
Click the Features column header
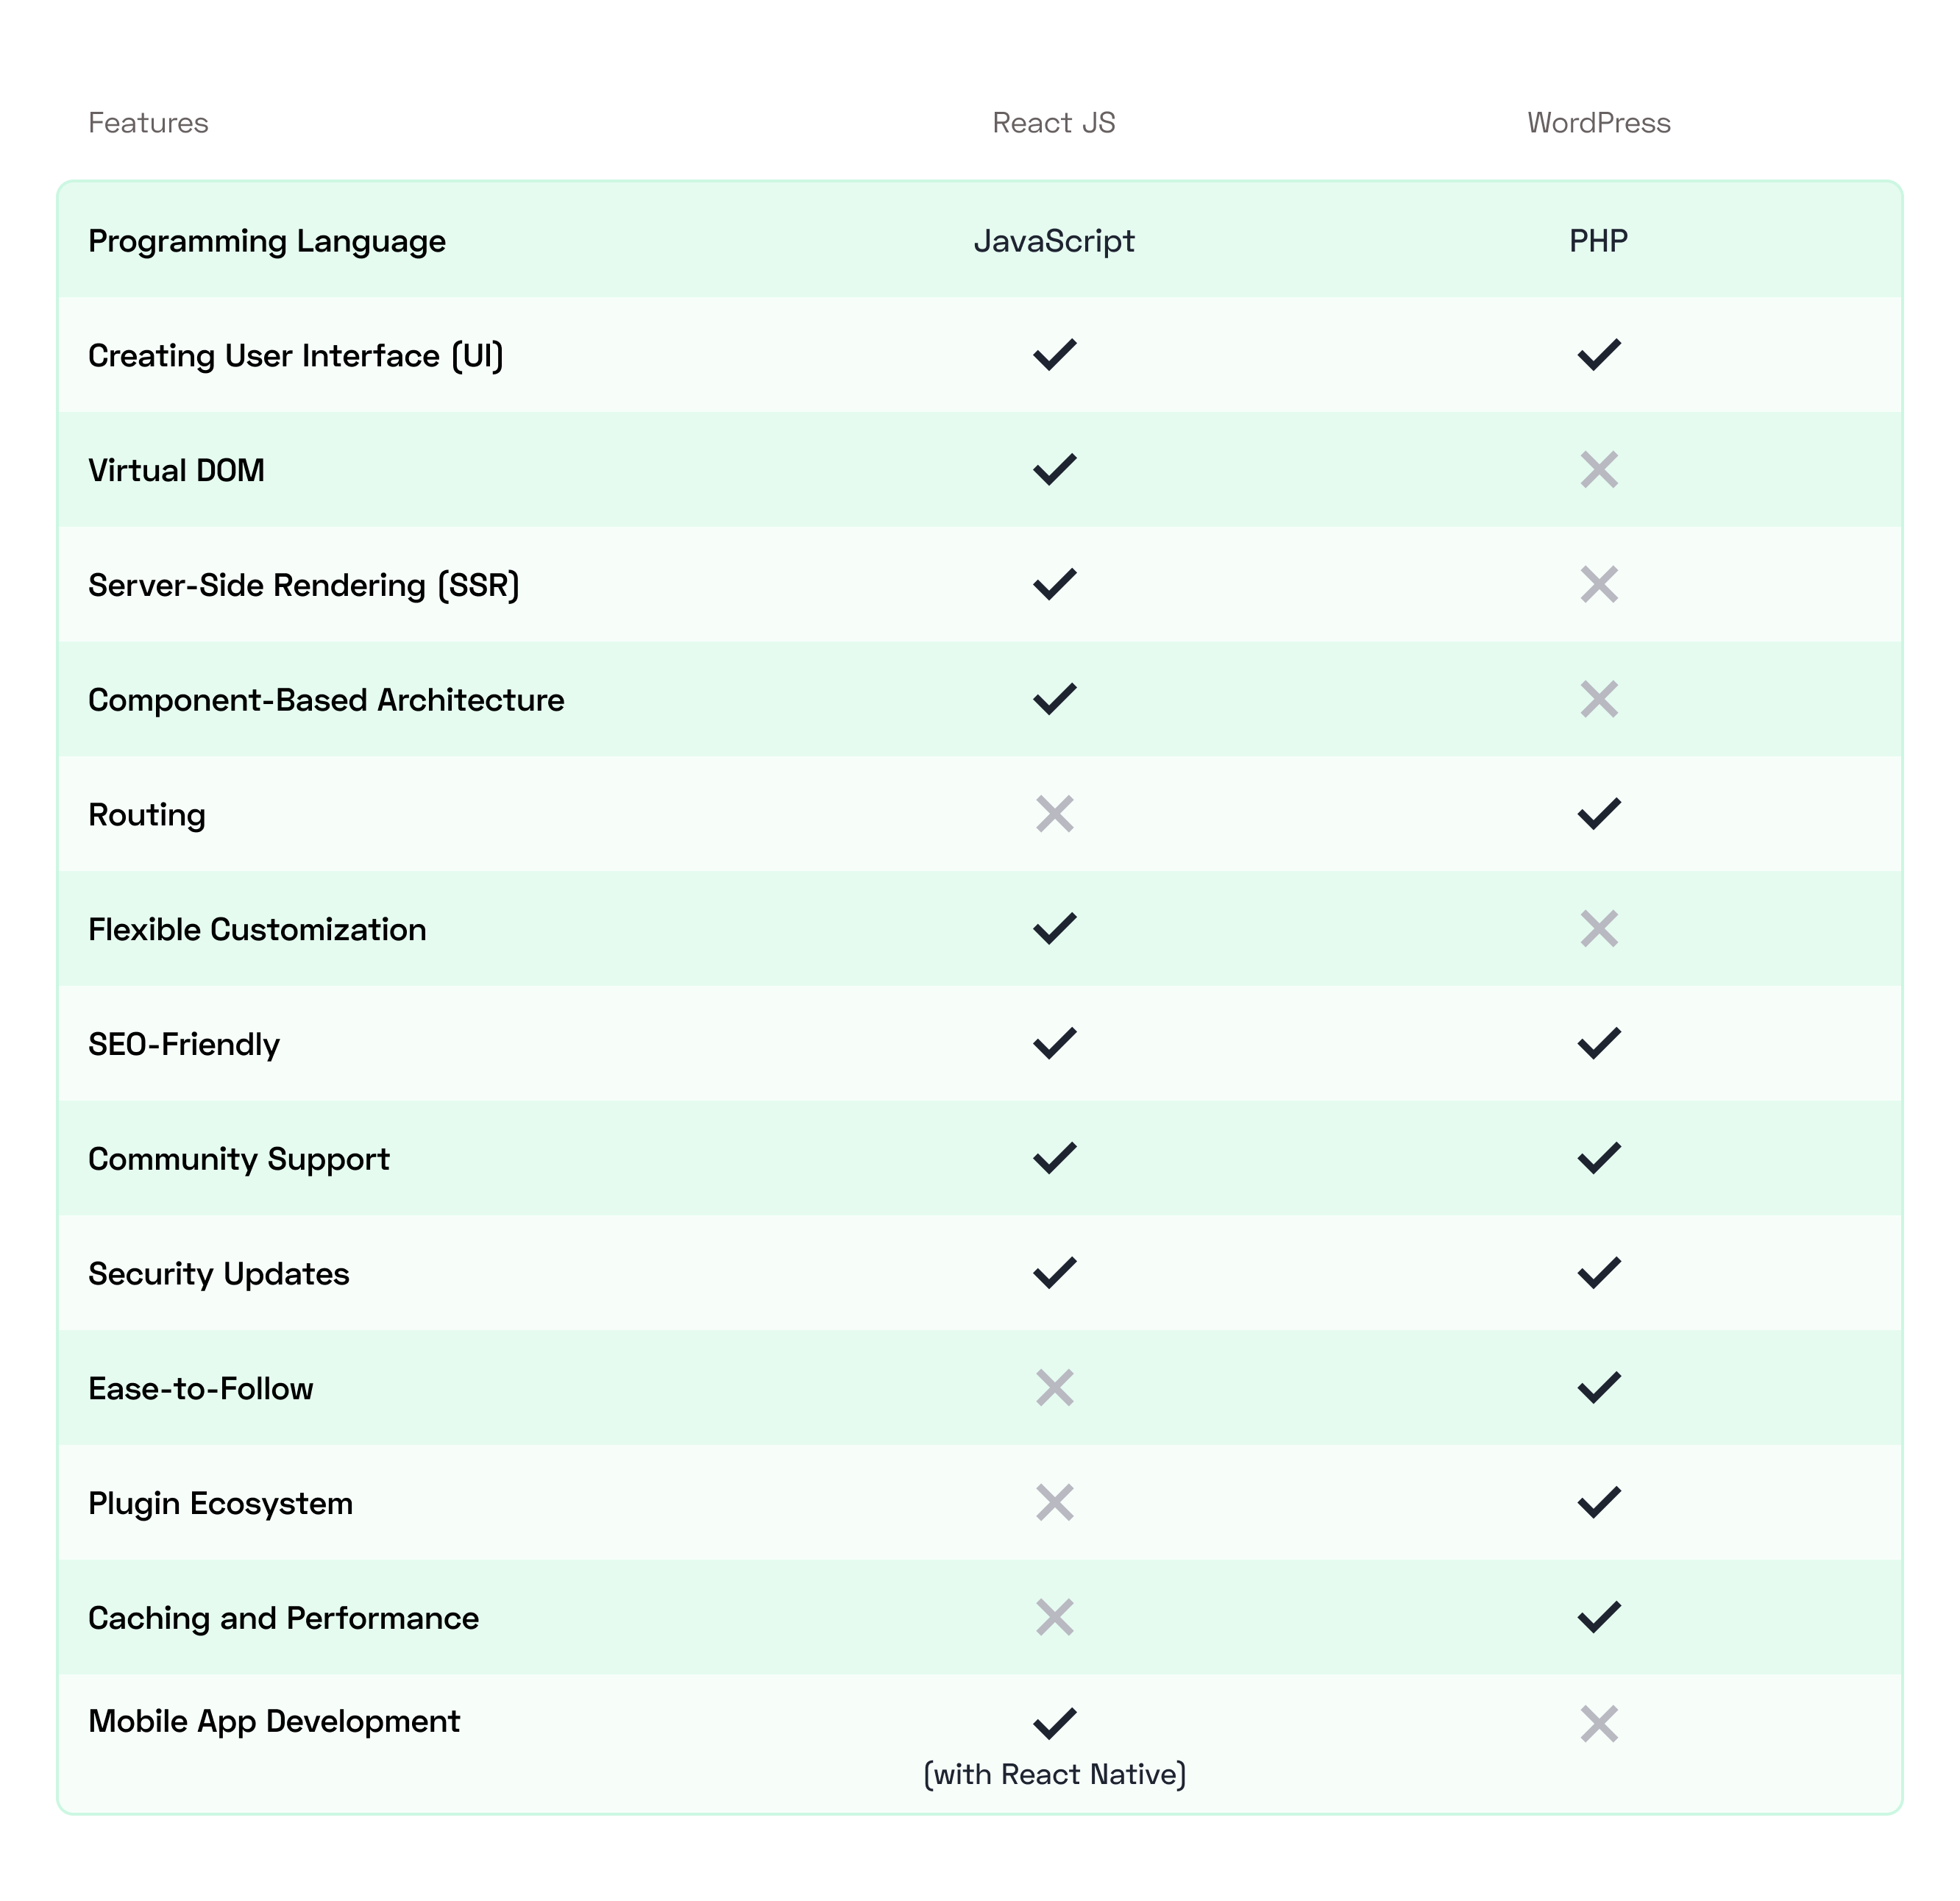click(148, 123)
